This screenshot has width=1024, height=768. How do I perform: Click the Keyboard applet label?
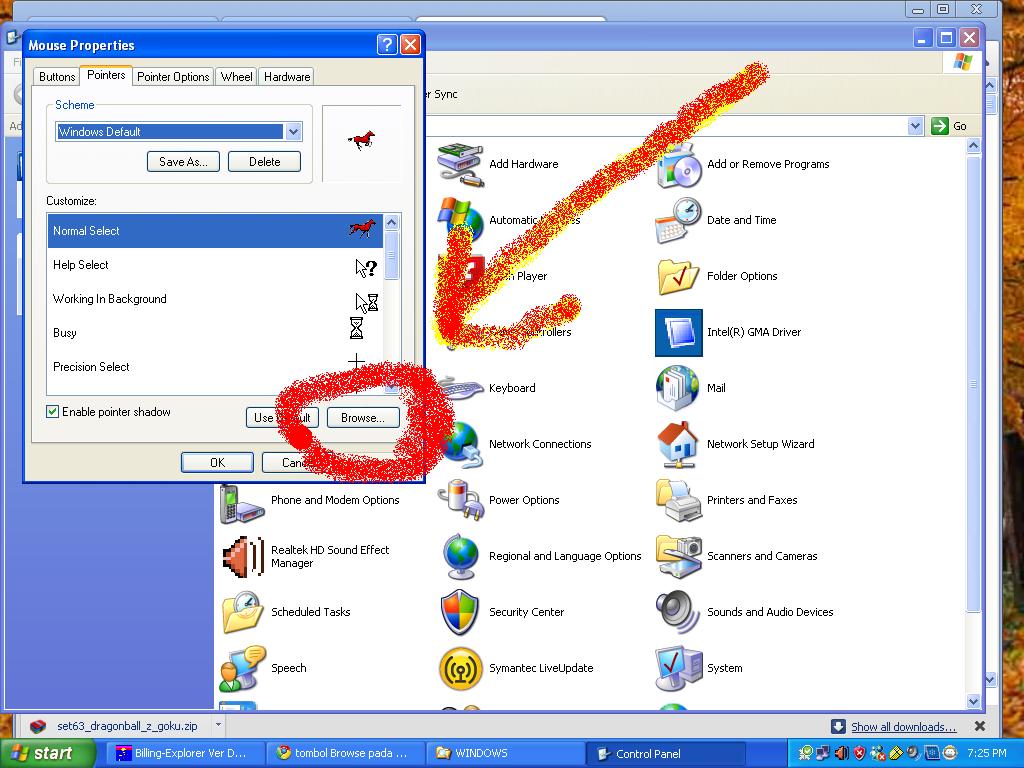click(512, 388)
